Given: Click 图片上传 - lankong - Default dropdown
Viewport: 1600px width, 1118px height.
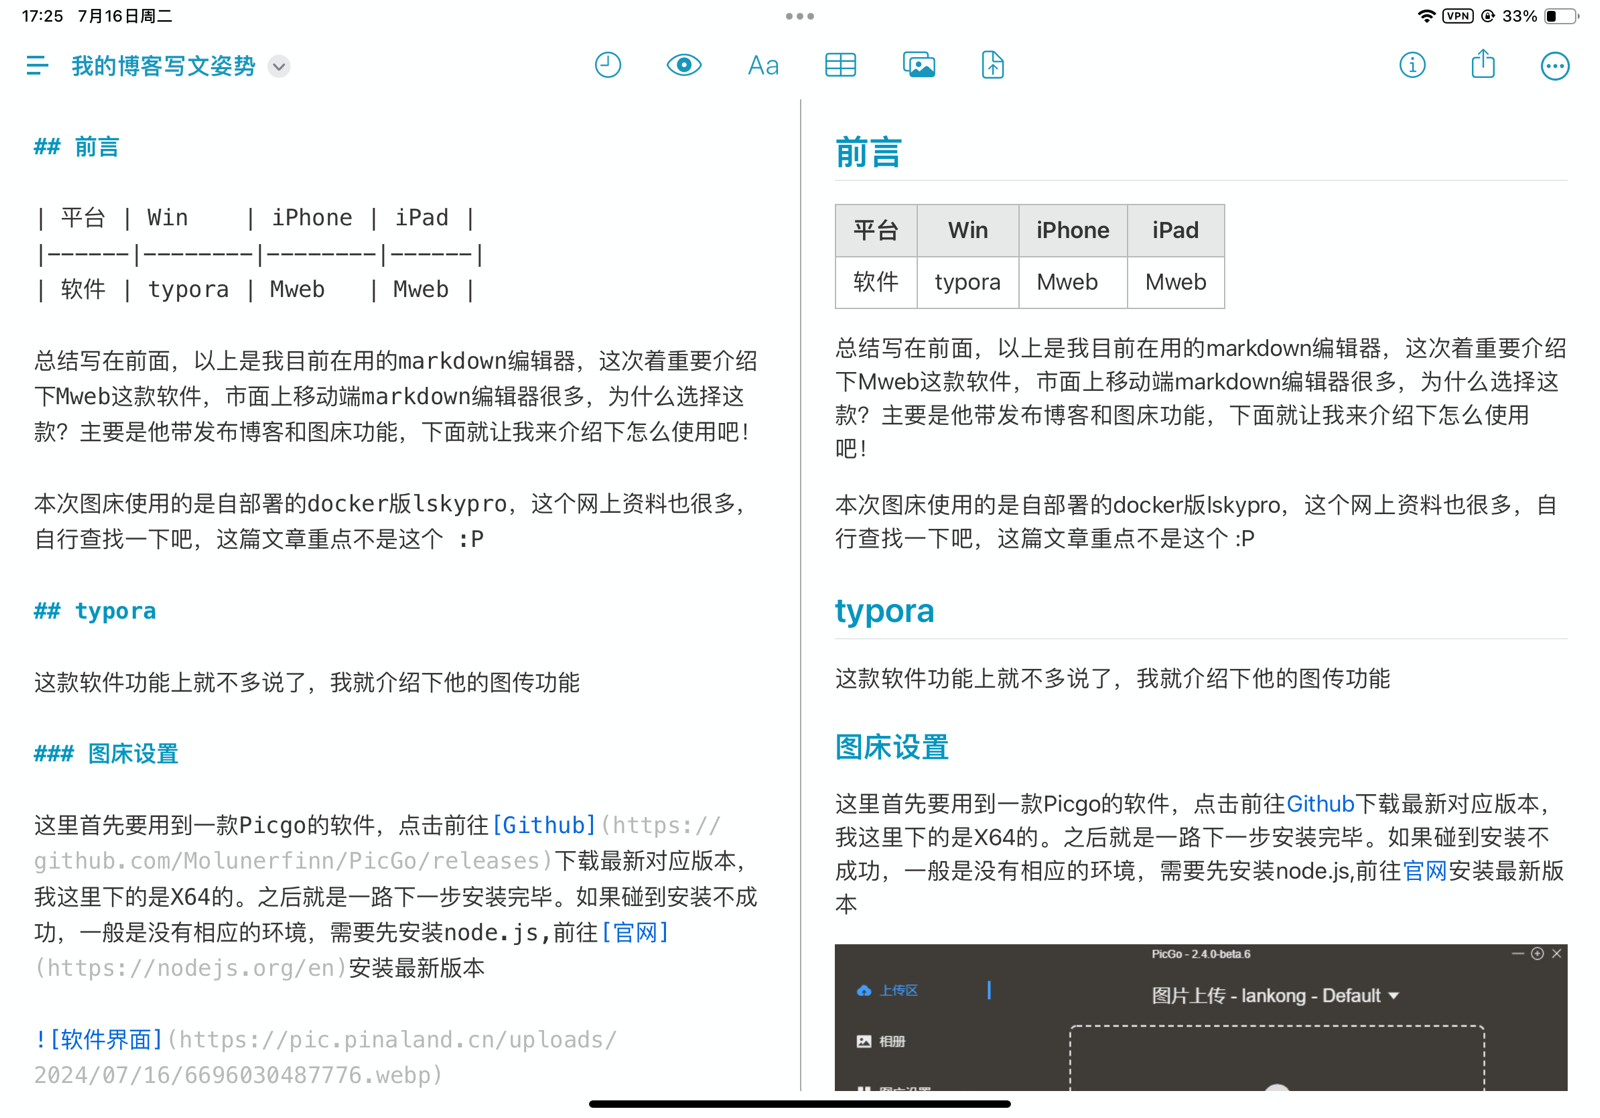Looking at the screenshot, I should pos(1275,995).
